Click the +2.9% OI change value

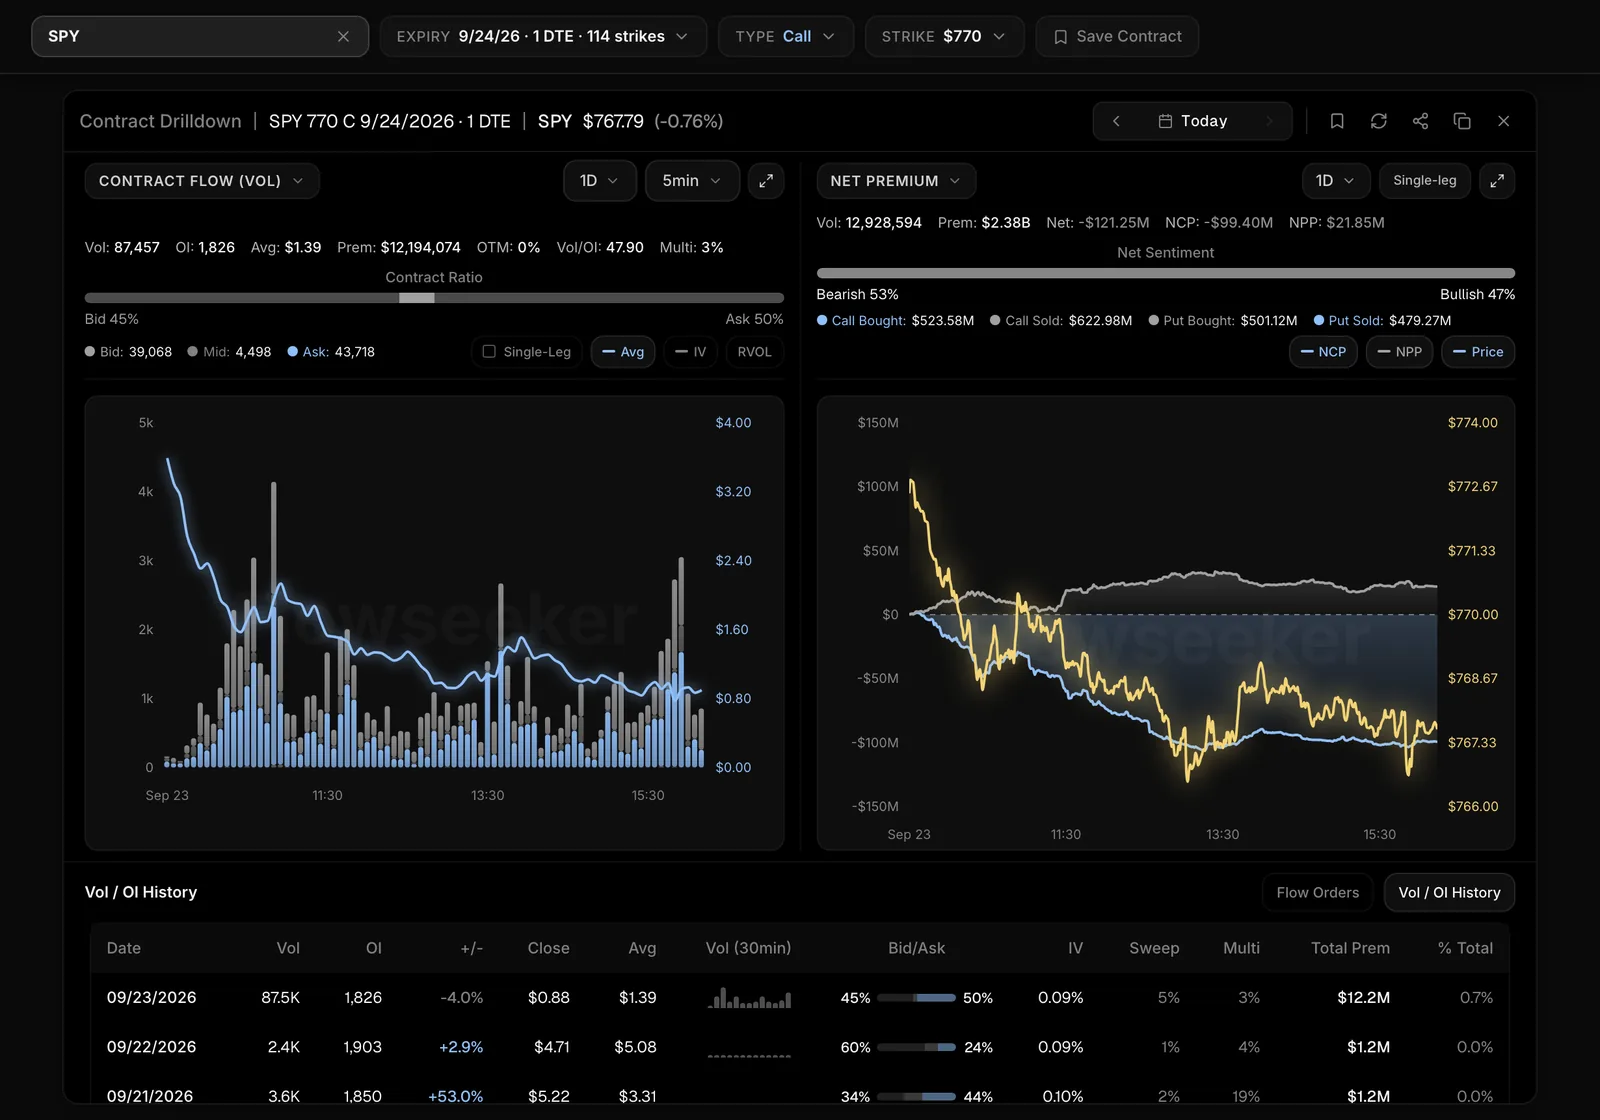(461, 1047)
